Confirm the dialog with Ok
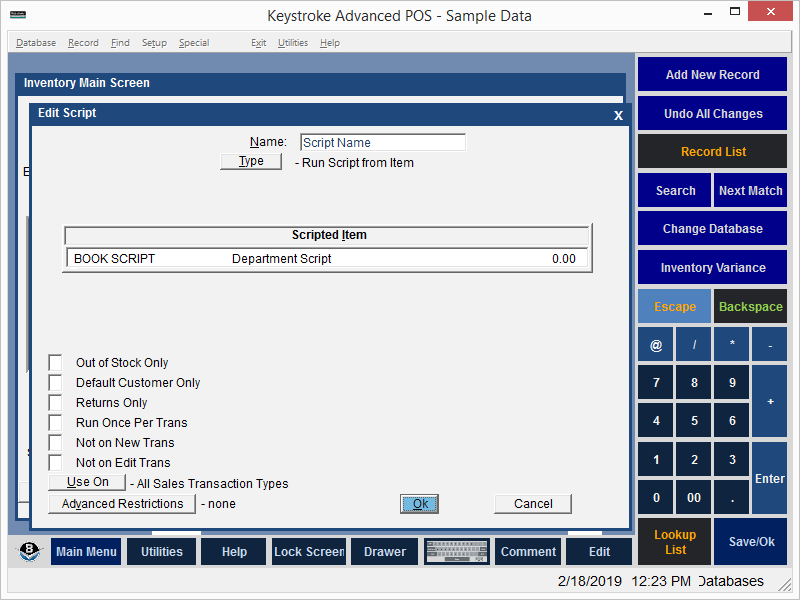800x600 pixels. coord(420,503)
